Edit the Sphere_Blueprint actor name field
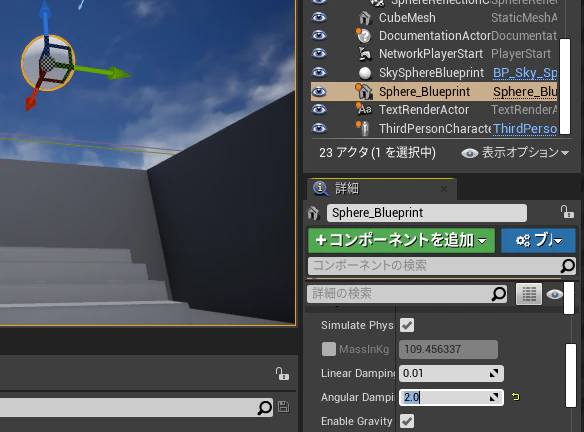The height and width of the screenshot is (432, 584). (x=427, y=213)
